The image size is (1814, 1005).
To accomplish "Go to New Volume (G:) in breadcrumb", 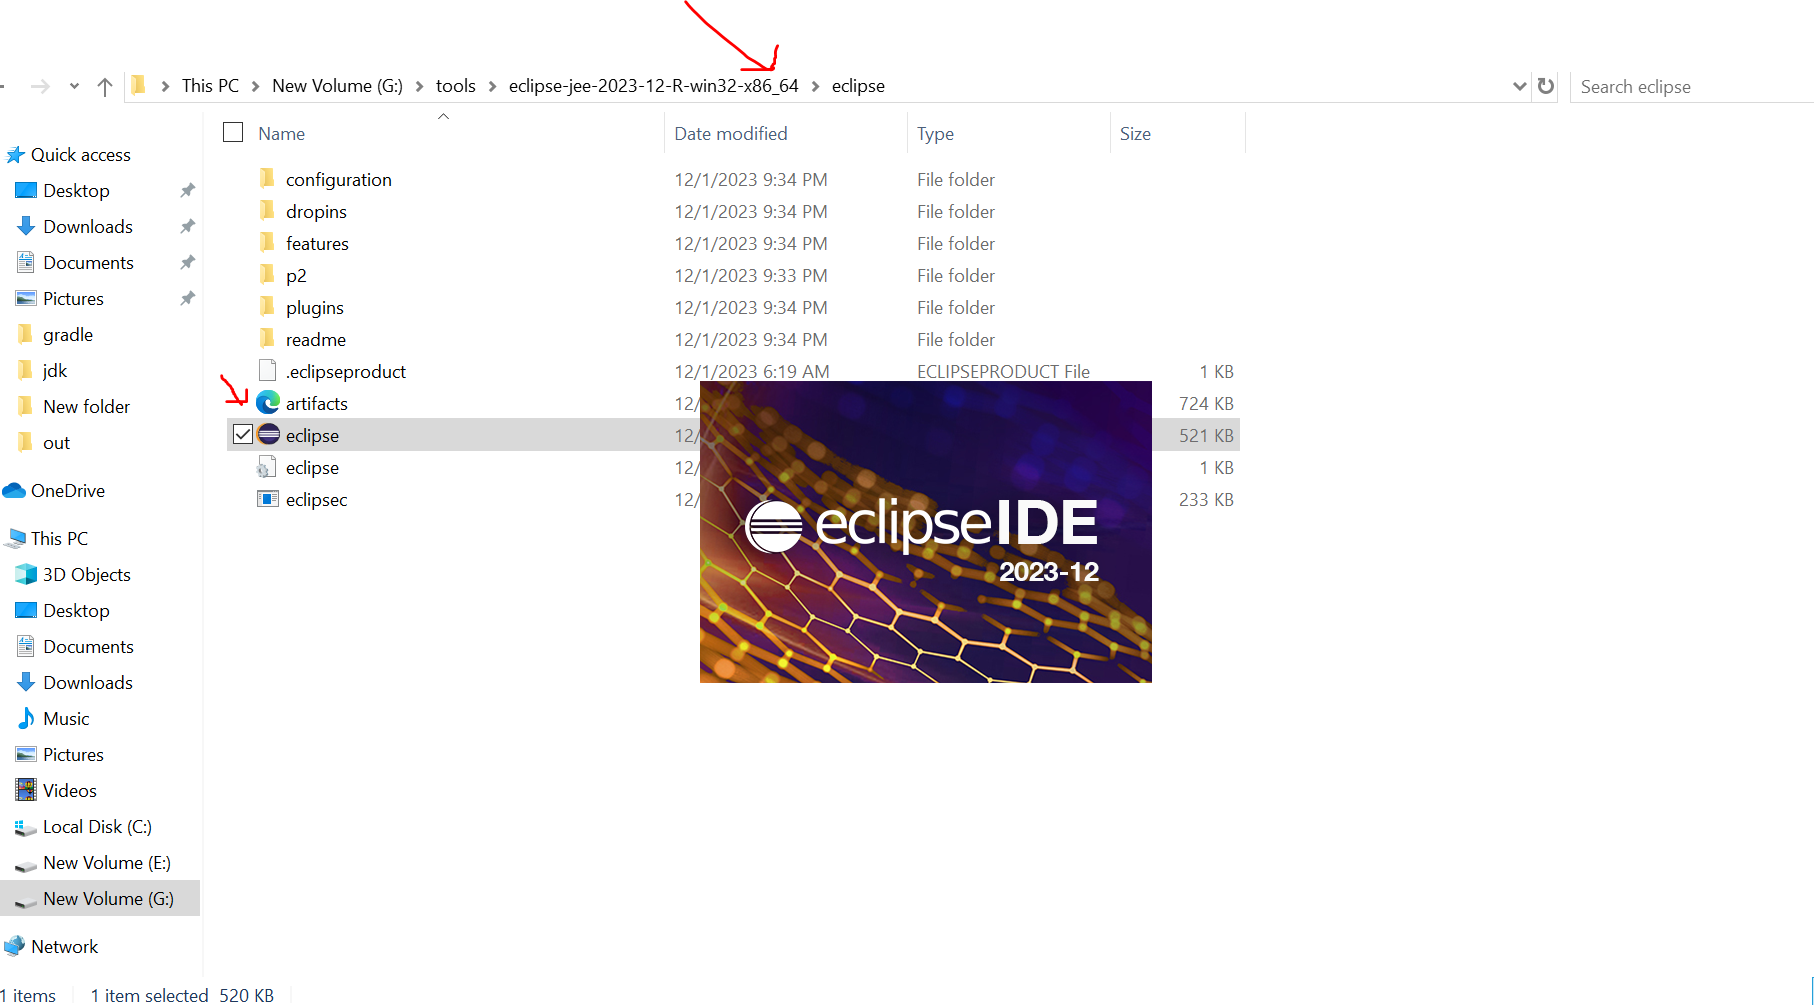I will pyautogui.click(x=337, y=86).
